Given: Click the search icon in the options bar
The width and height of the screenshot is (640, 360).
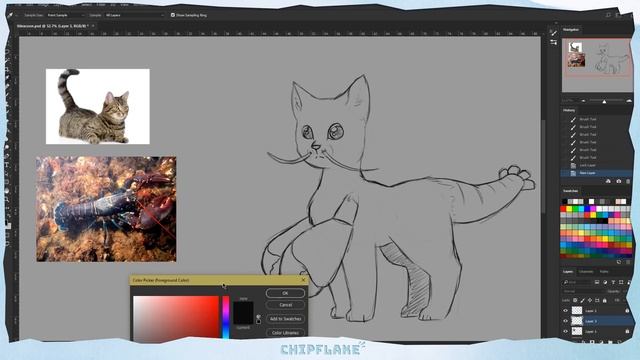Looking at the screenshot, I should point(608,15).
